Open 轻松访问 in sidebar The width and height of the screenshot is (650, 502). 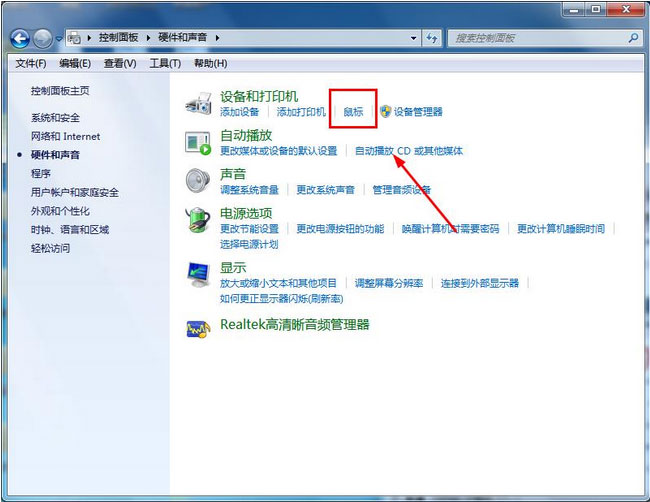click(50, 248)
